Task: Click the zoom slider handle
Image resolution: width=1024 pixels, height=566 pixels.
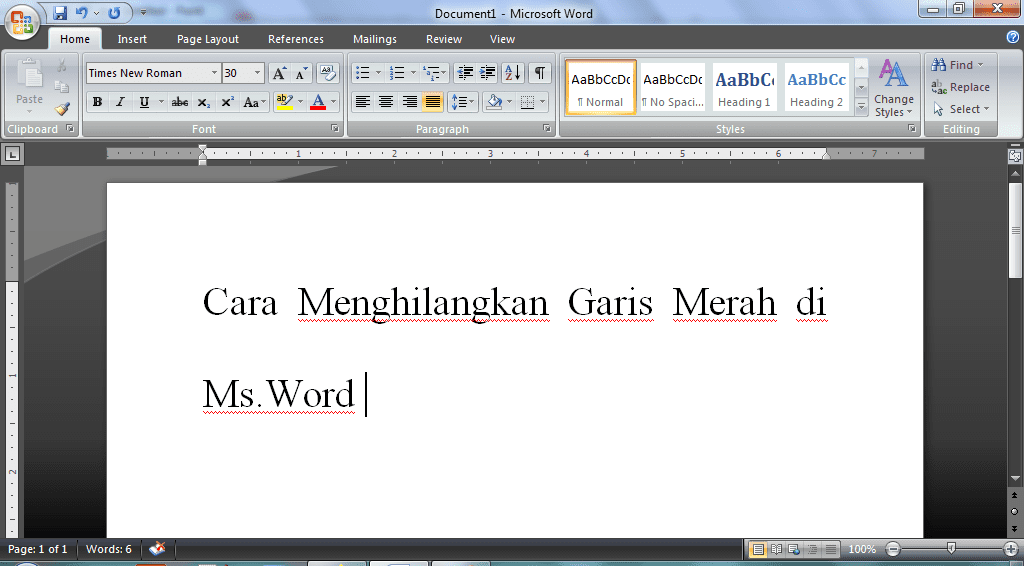Action: tap(951, 549)
